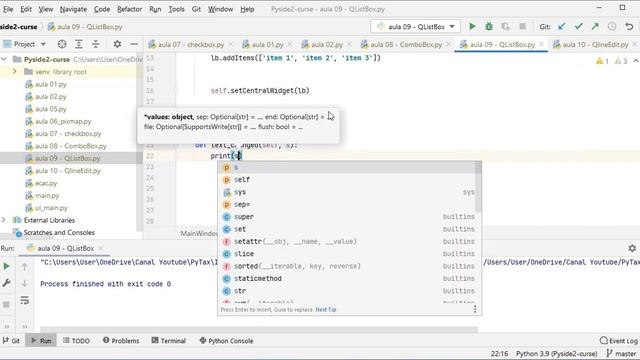Open the Problems tool window

pos(121,340)
